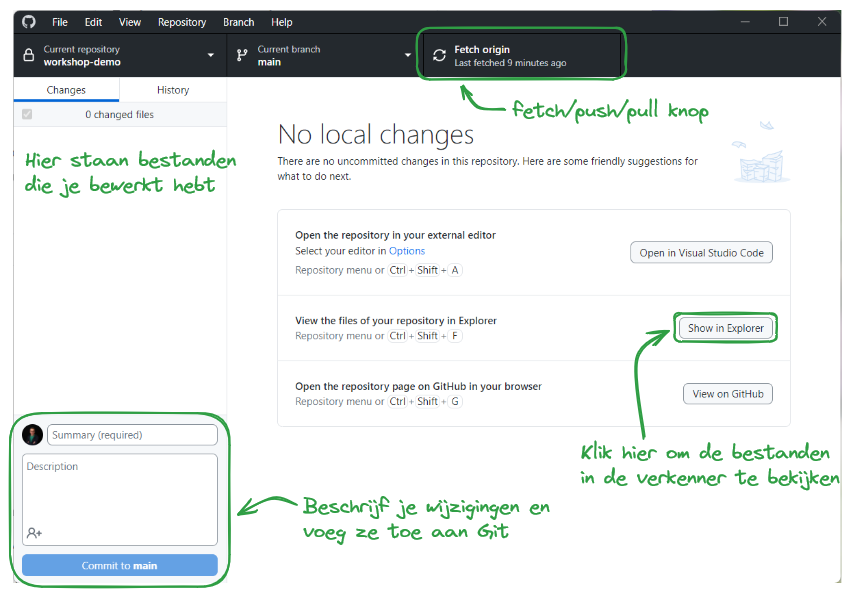Click Show in Explorer
The width and height of the screenshot is (851, 596).
[727, 328]
